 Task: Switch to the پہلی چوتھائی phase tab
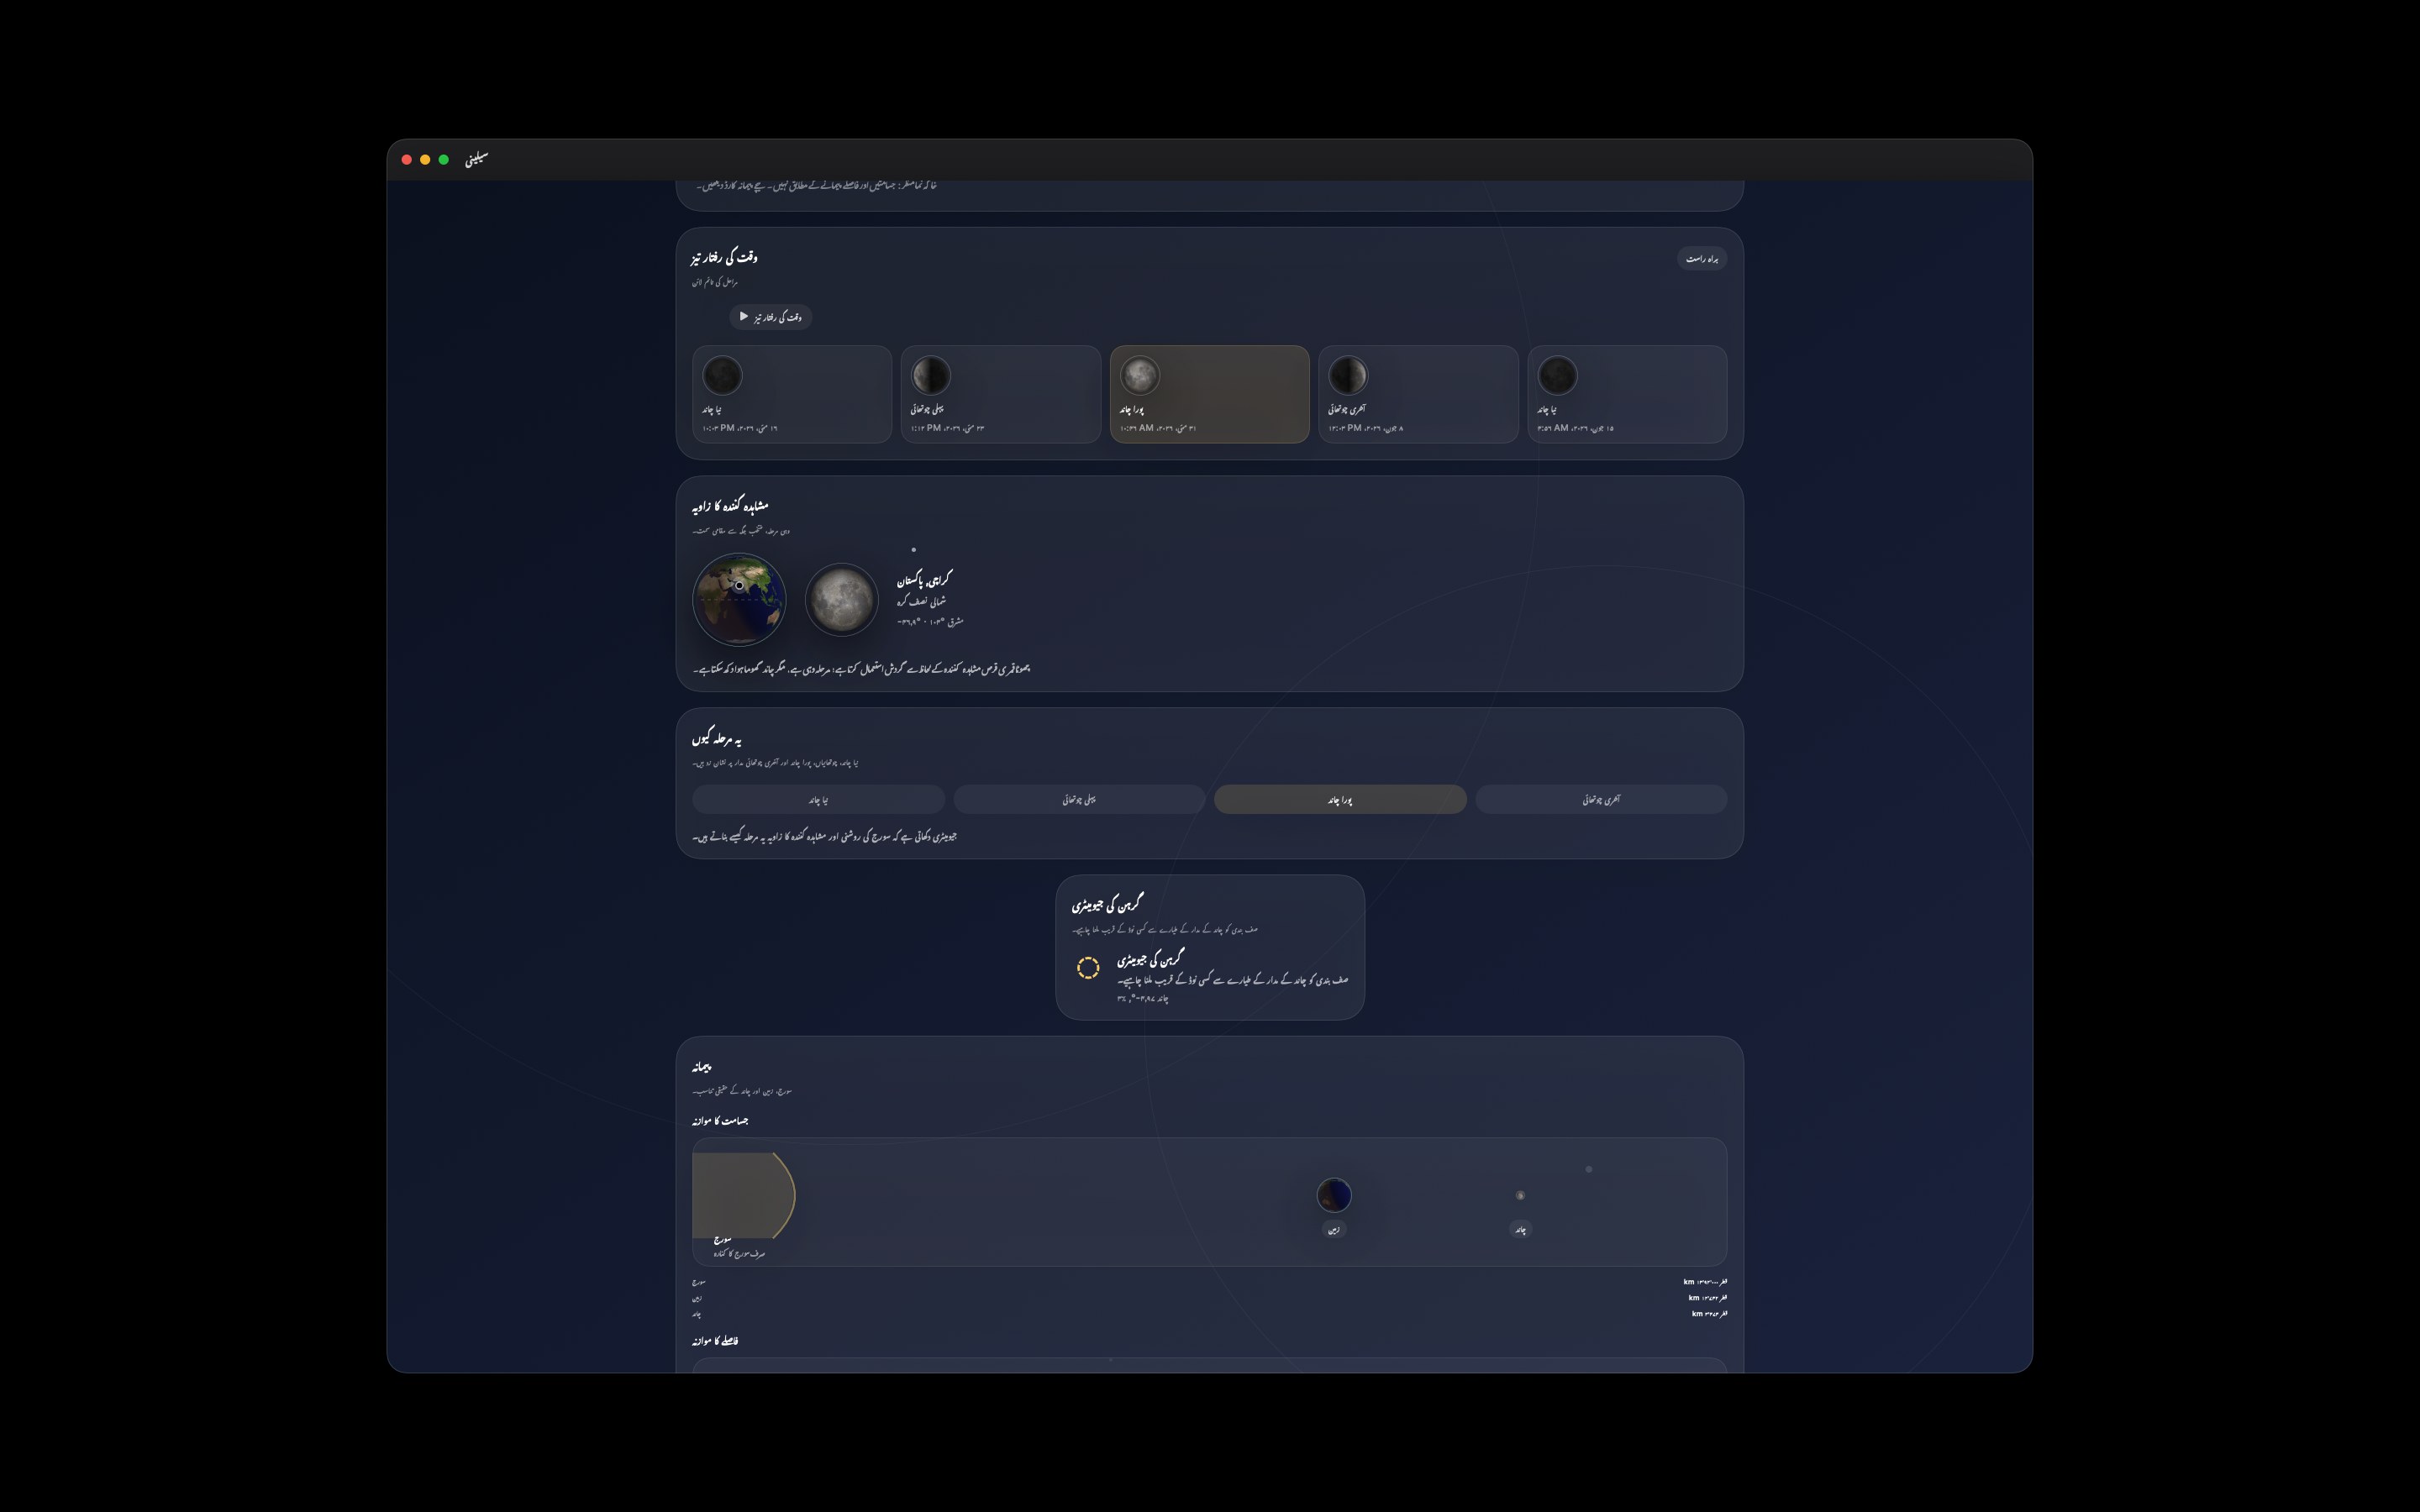click(1079, 800)
